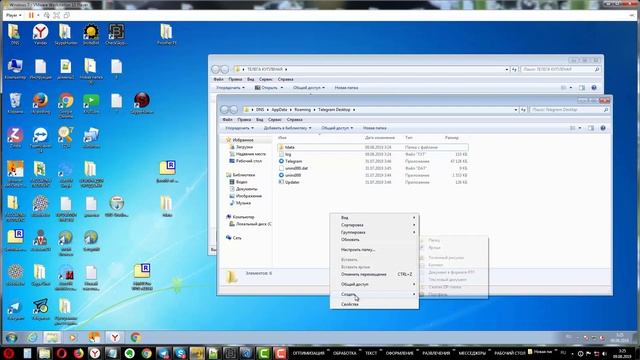Open the Recycle Bin desktop icon
This screenshot has height=360, width=640.
point(15,103)
